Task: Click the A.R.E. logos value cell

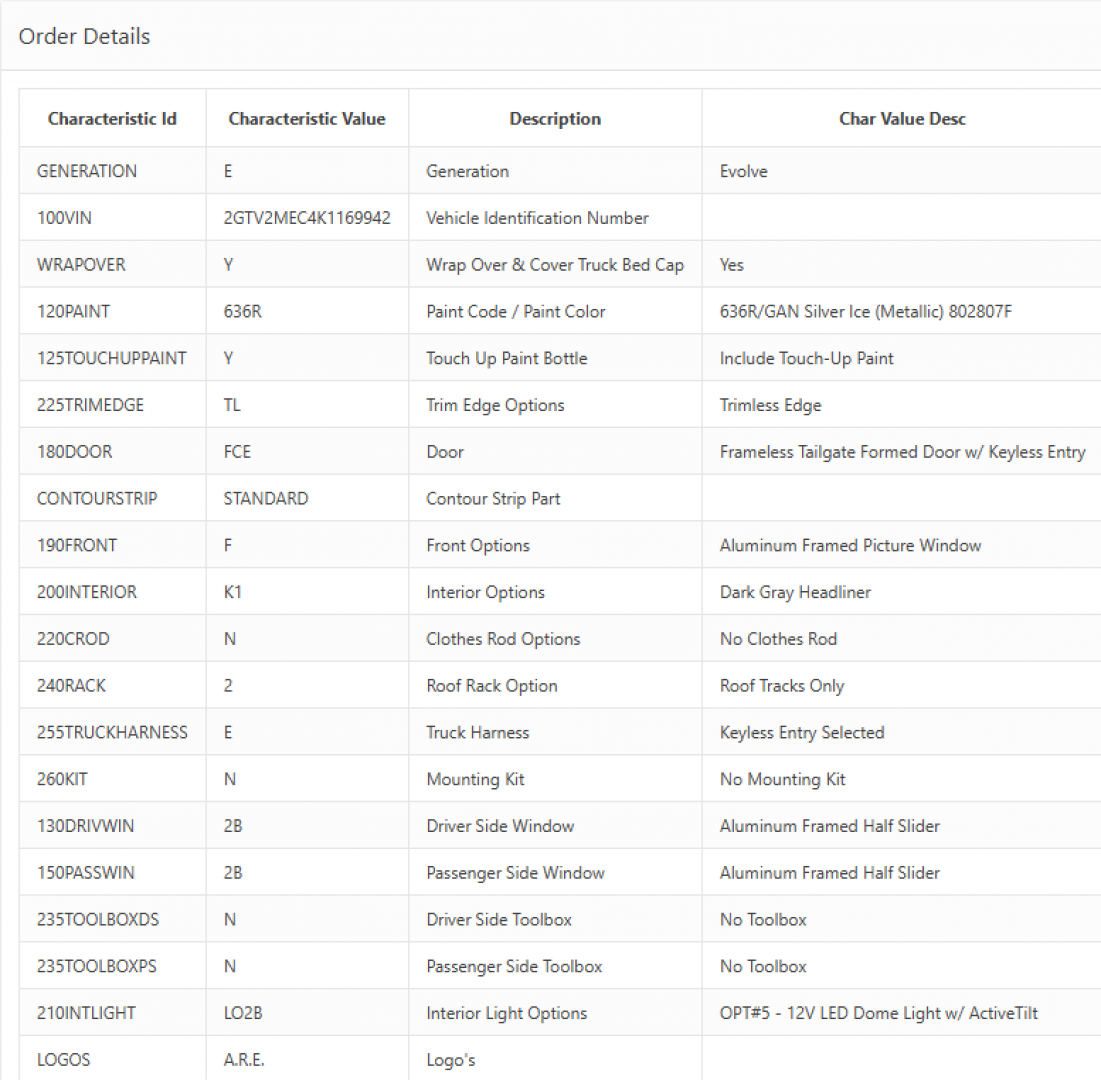Action: click(244, 1060)
